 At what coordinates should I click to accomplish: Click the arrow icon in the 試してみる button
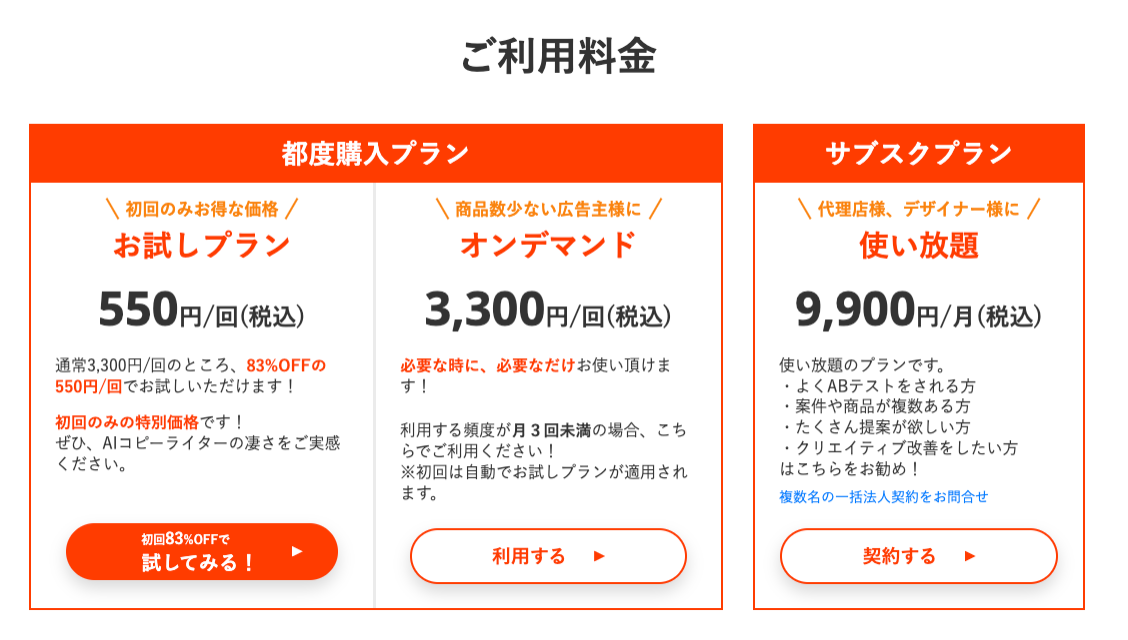tap(296, 551)
